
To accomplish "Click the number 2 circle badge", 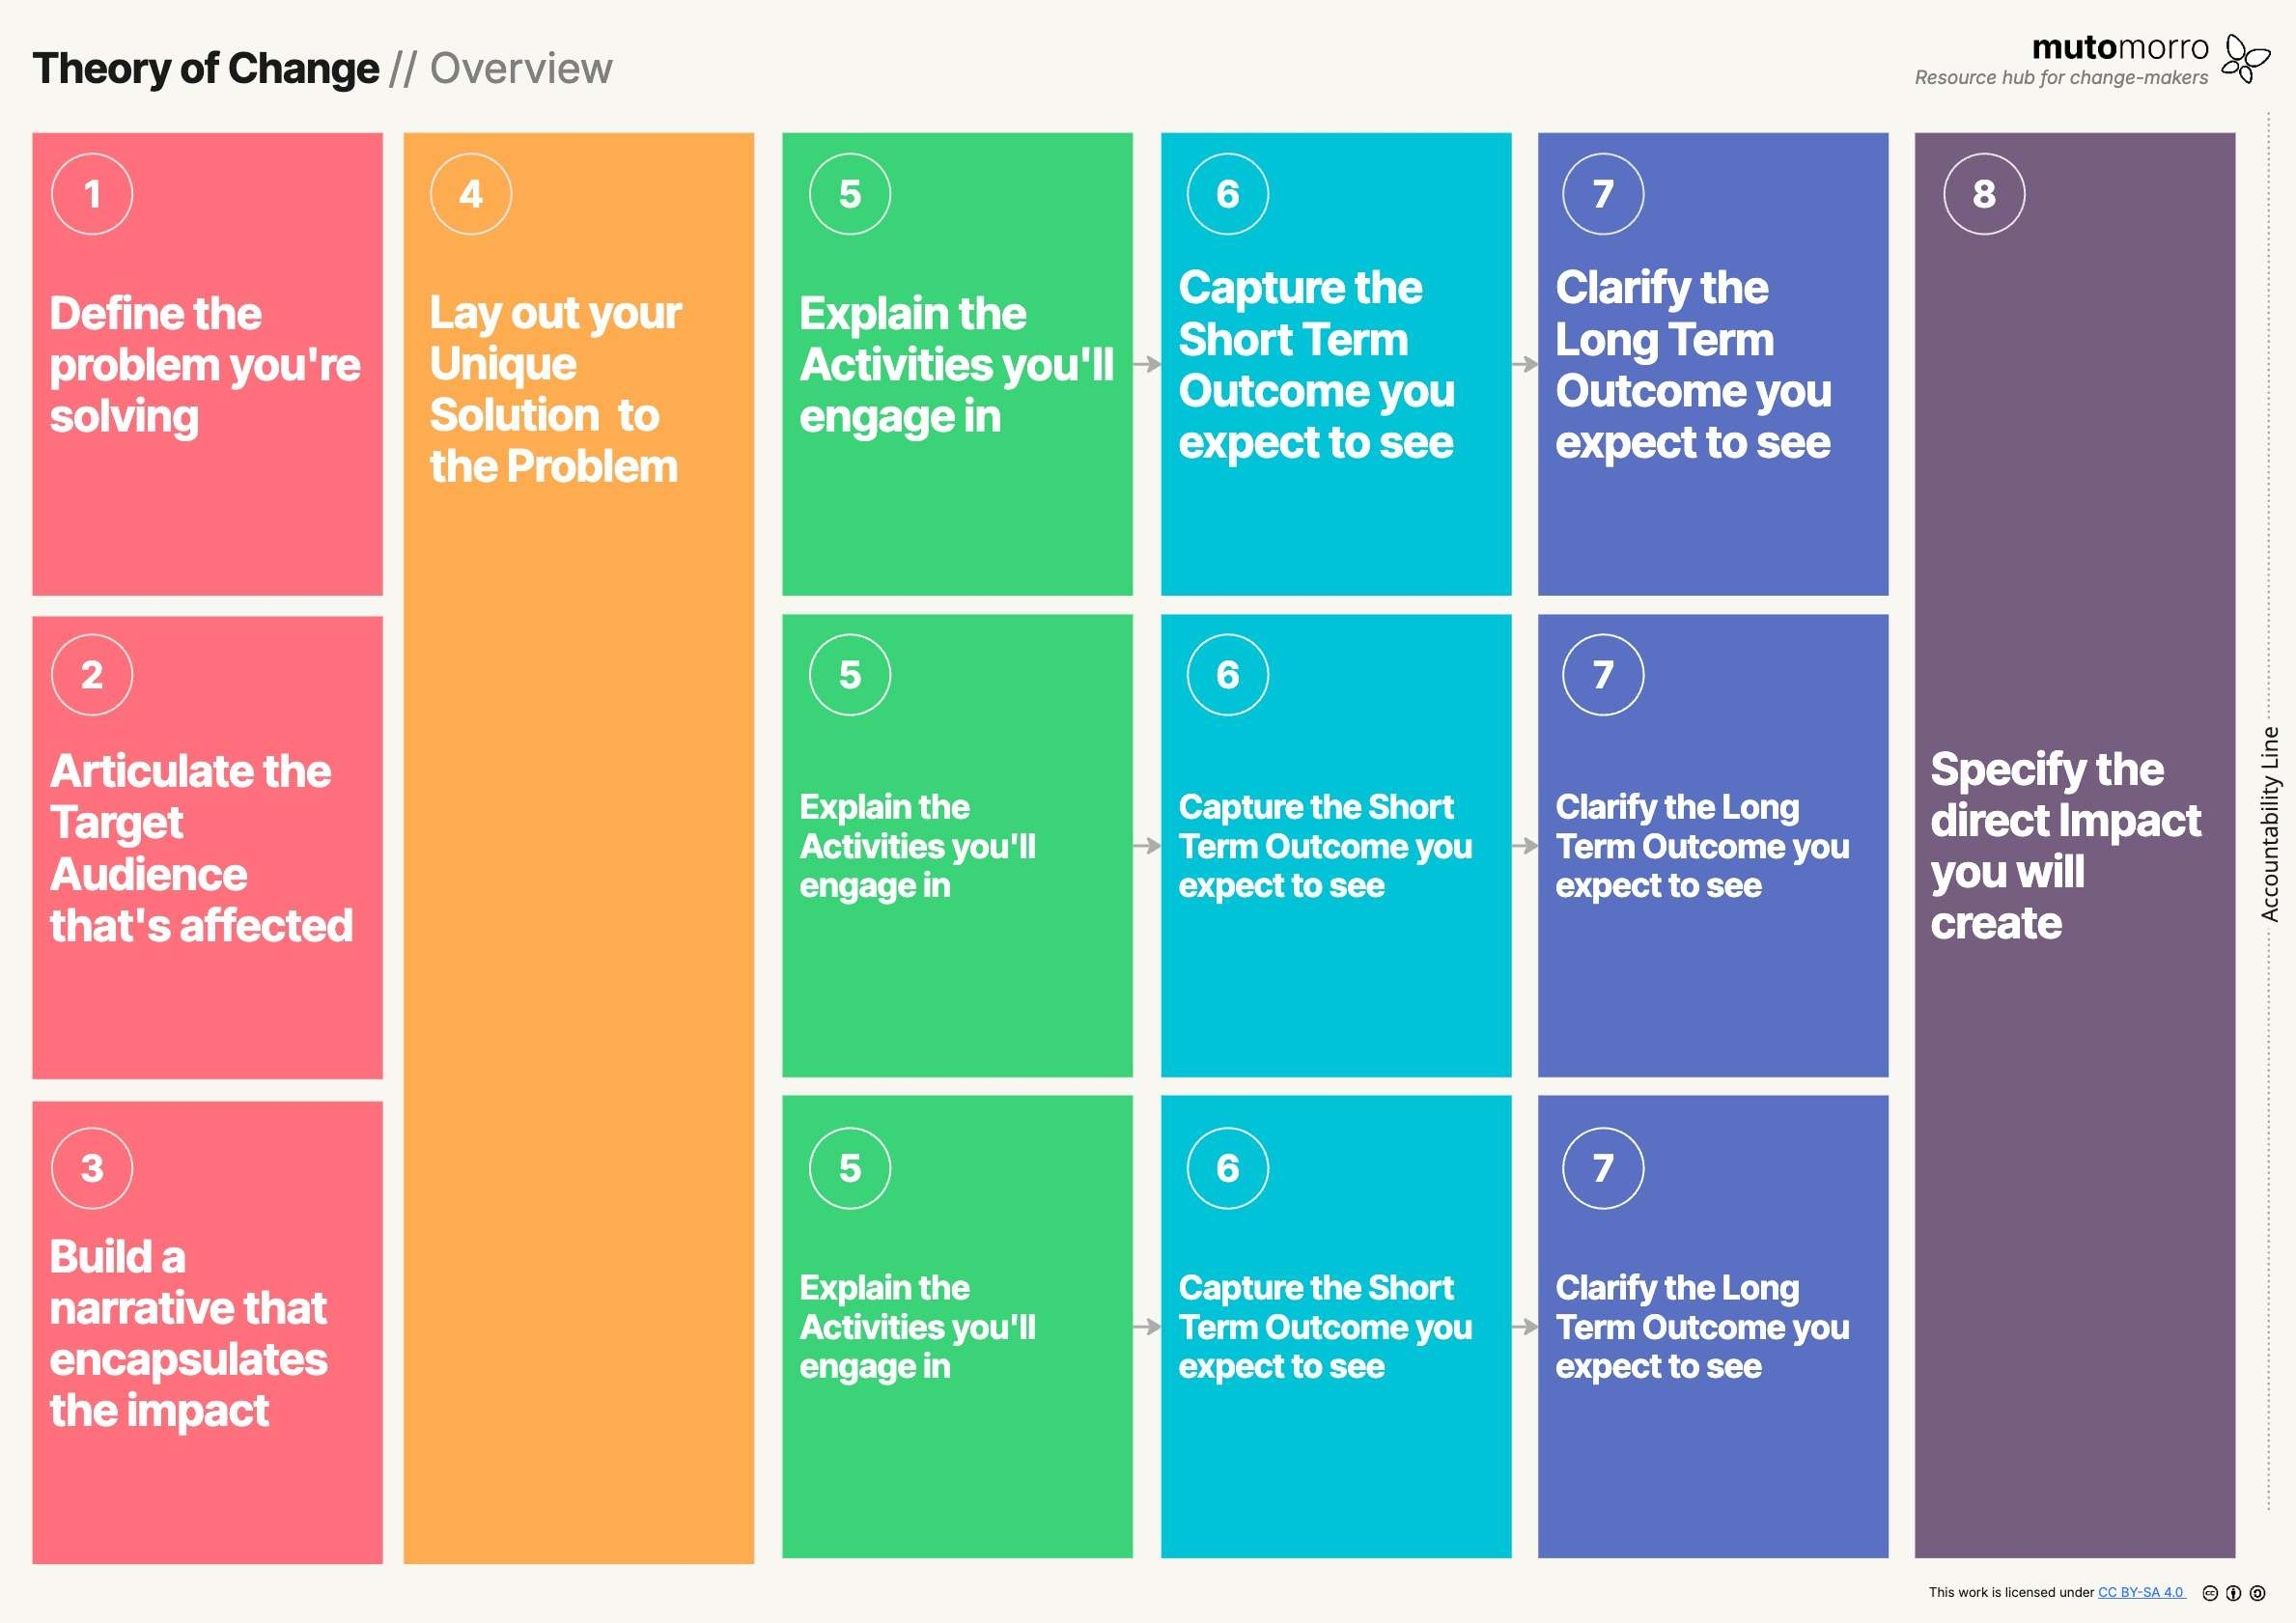I will pyautogui.click(x=92, y=675).
